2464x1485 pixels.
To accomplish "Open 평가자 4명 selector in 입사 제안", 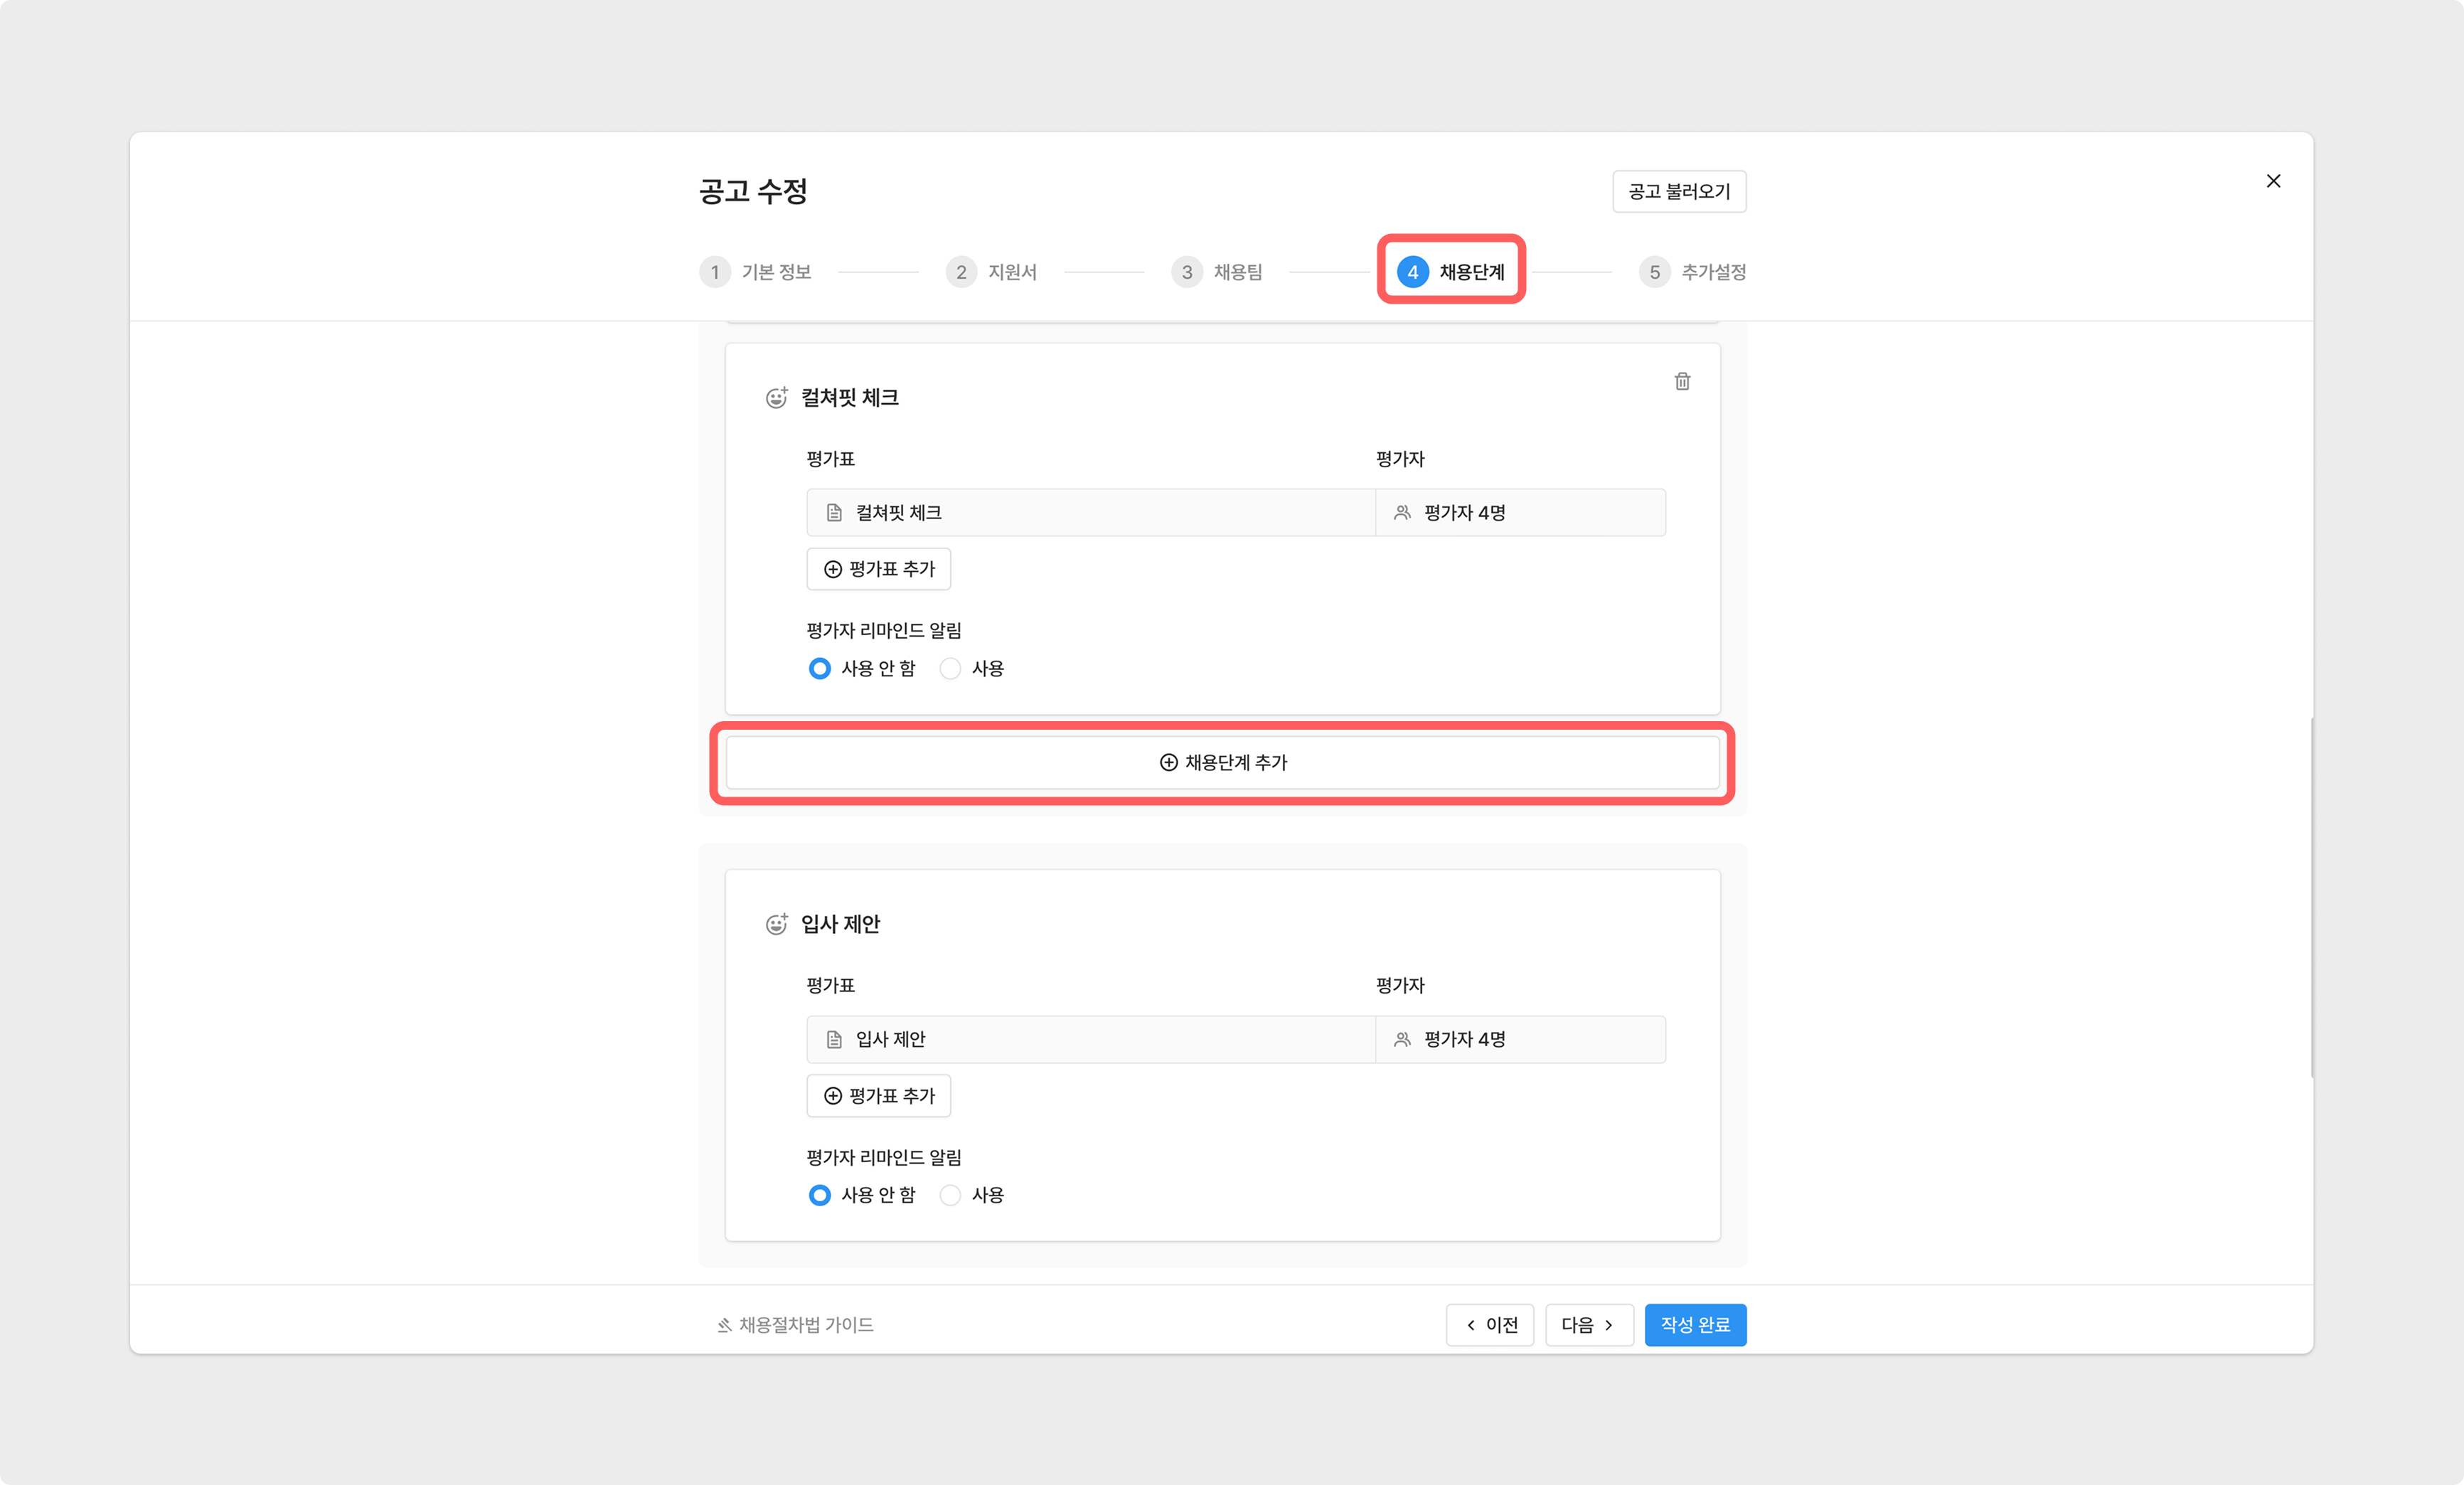I will point(1520,1040).
